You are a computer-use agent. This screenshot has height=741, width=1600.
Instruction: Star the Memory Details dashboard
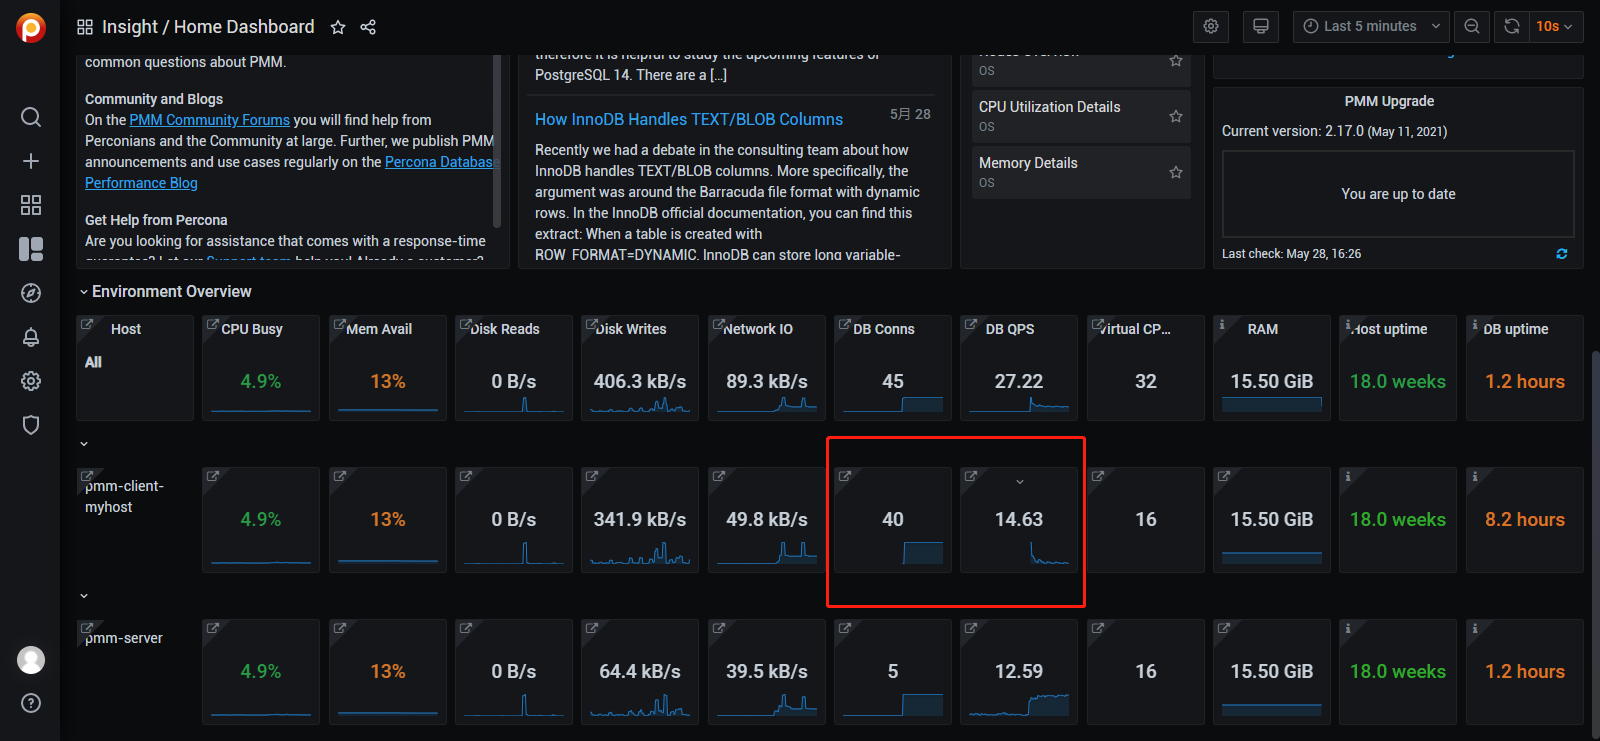pos(1176,172)
